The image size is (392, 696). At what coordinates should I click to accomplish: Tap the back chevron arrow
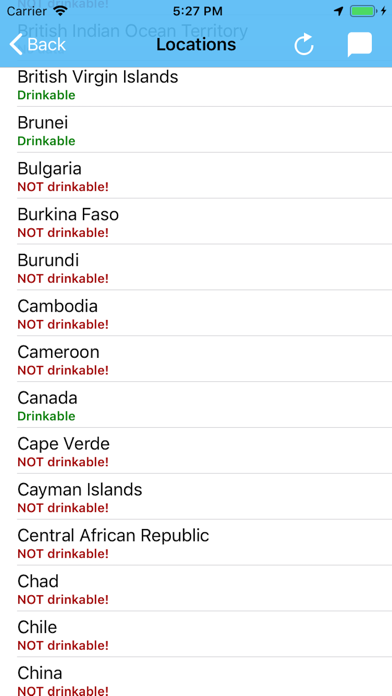click(x=16, y=44)
